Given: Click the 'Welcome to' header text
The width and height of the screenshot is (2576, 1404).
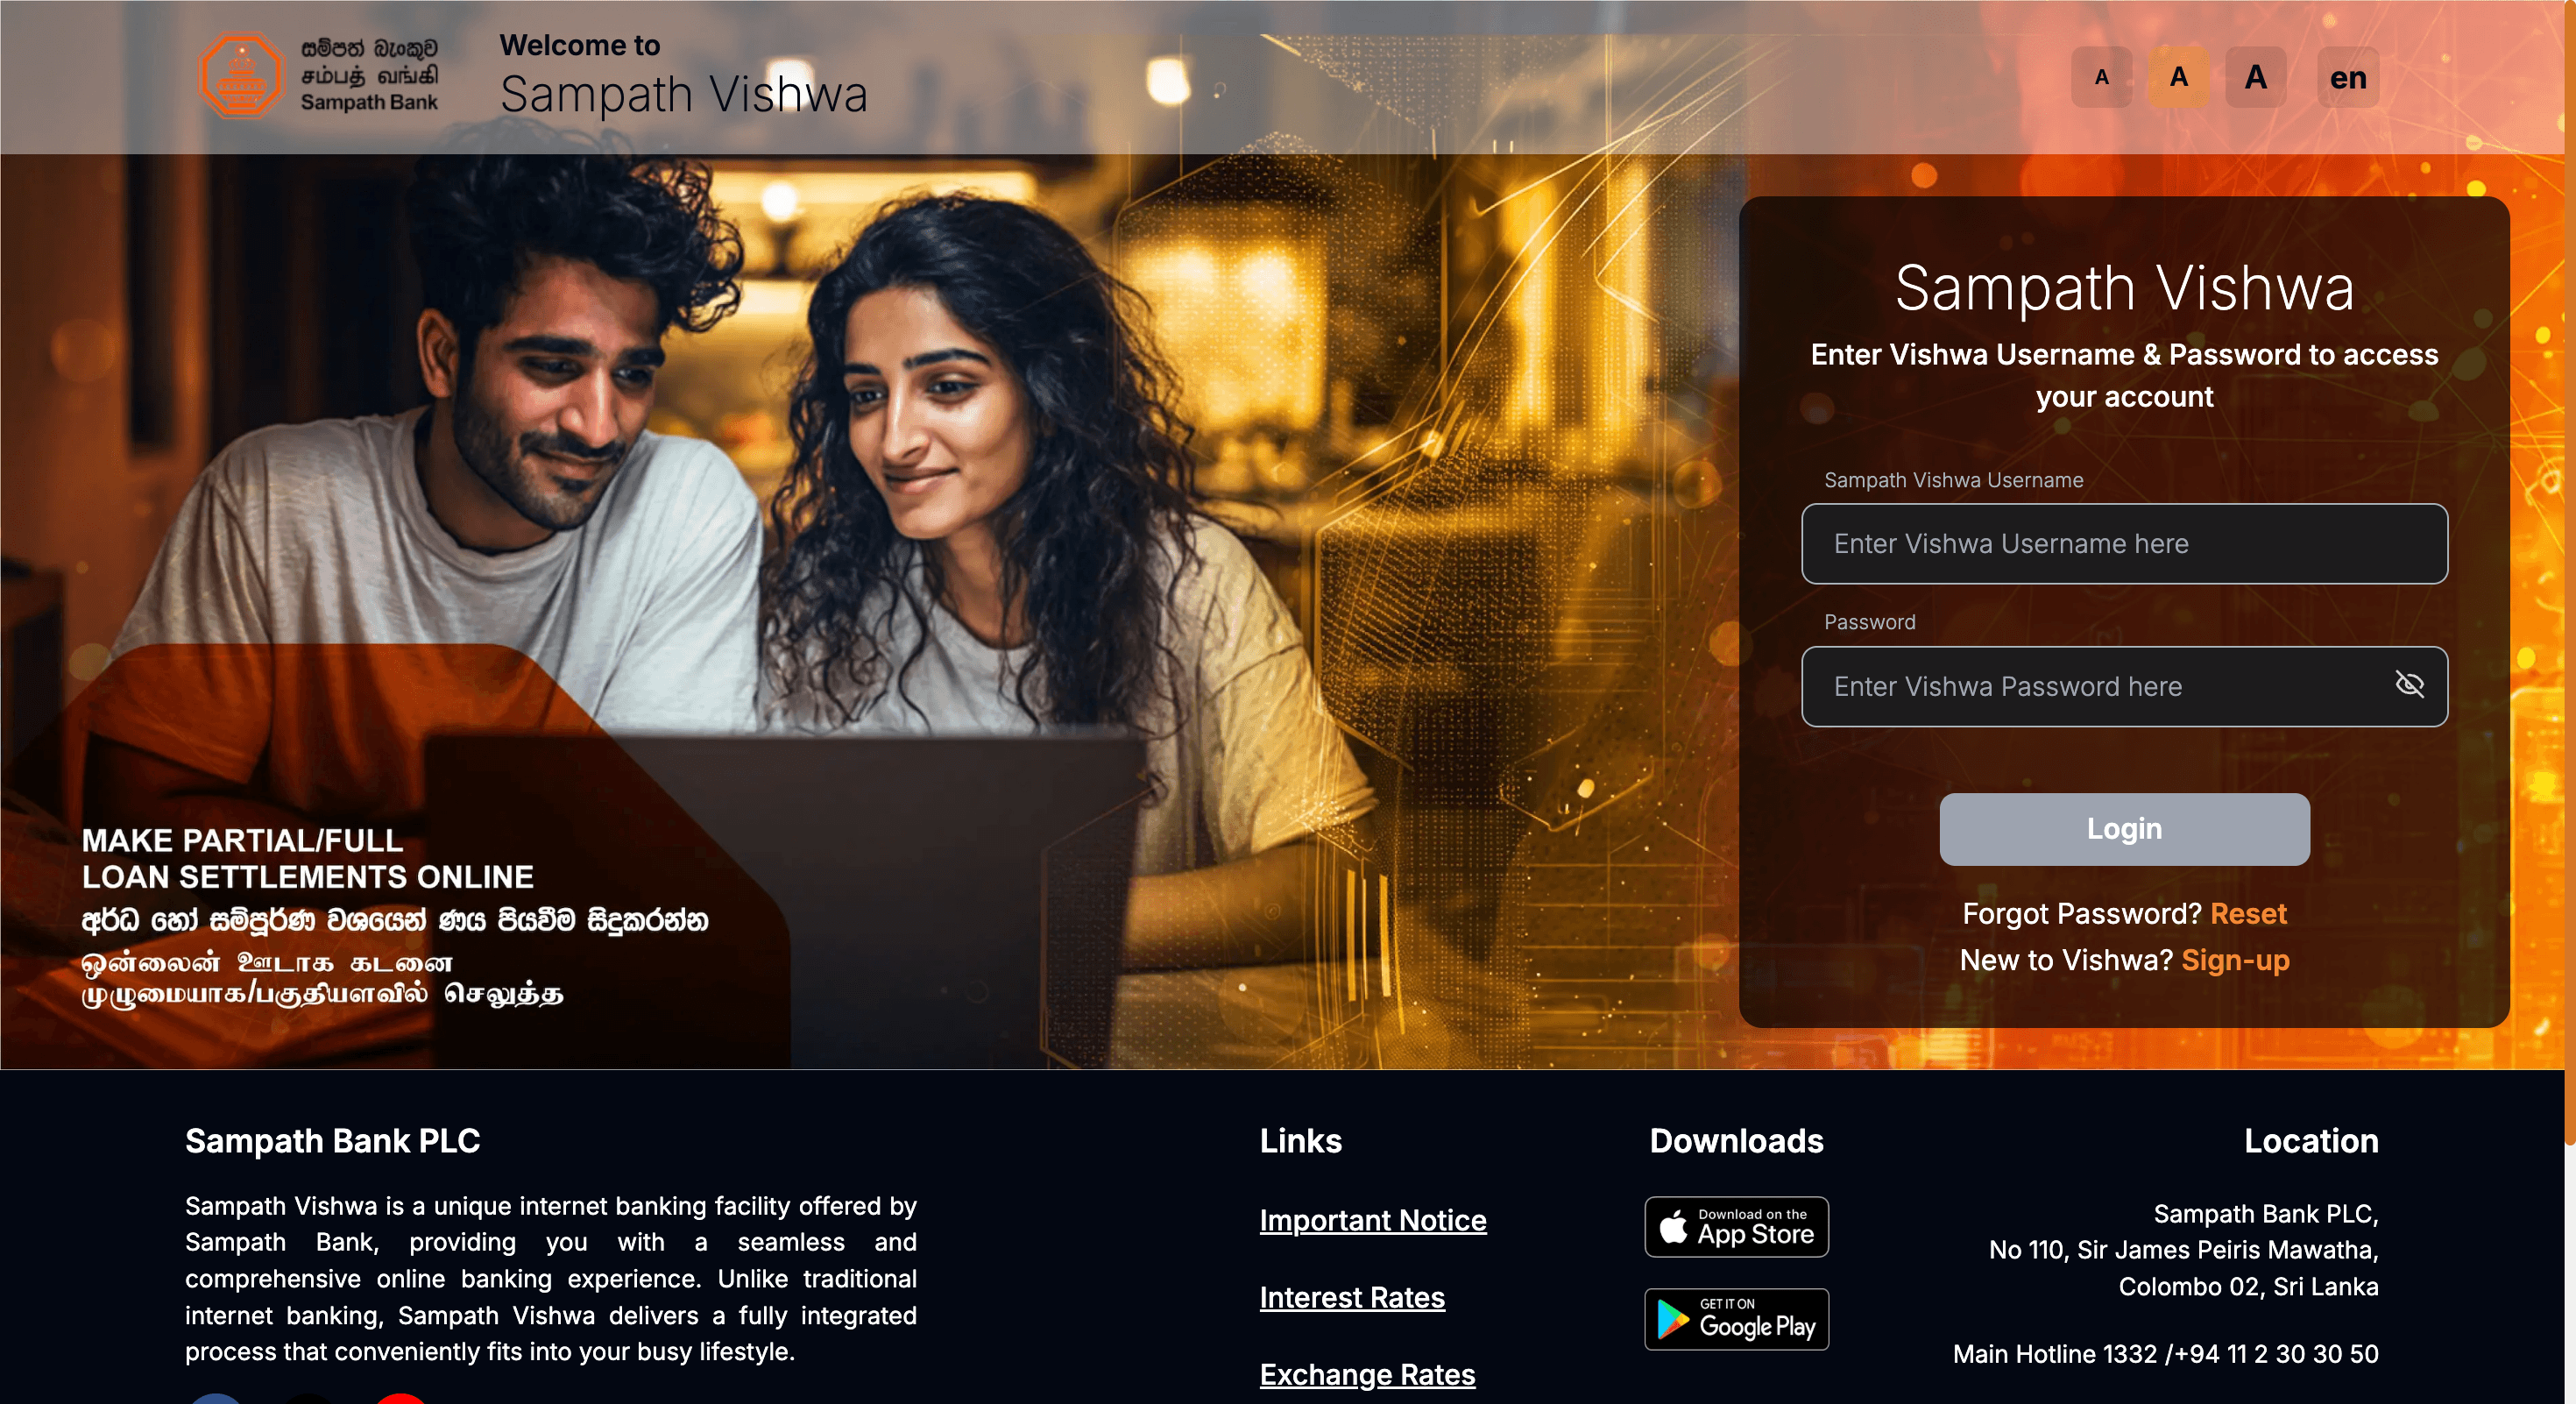Looking at the screenshot, I should 580,45.
